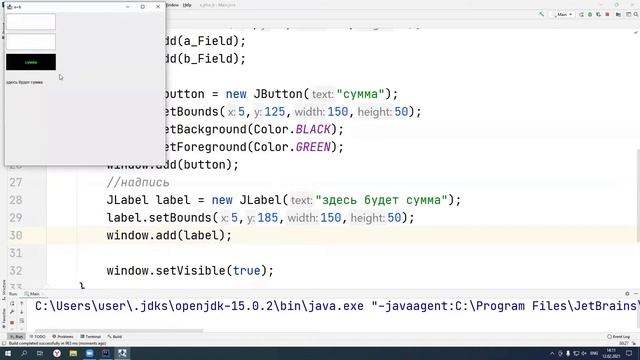Click the taskbar clock and date
The height and width of the screenshot is (360, 640).
(x=611, y=353)
